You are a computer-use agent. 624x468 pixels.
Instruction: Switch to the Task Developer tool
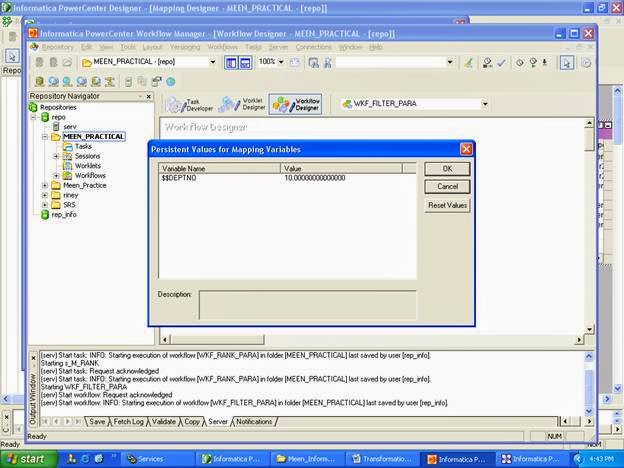click(x=189, y=105)
